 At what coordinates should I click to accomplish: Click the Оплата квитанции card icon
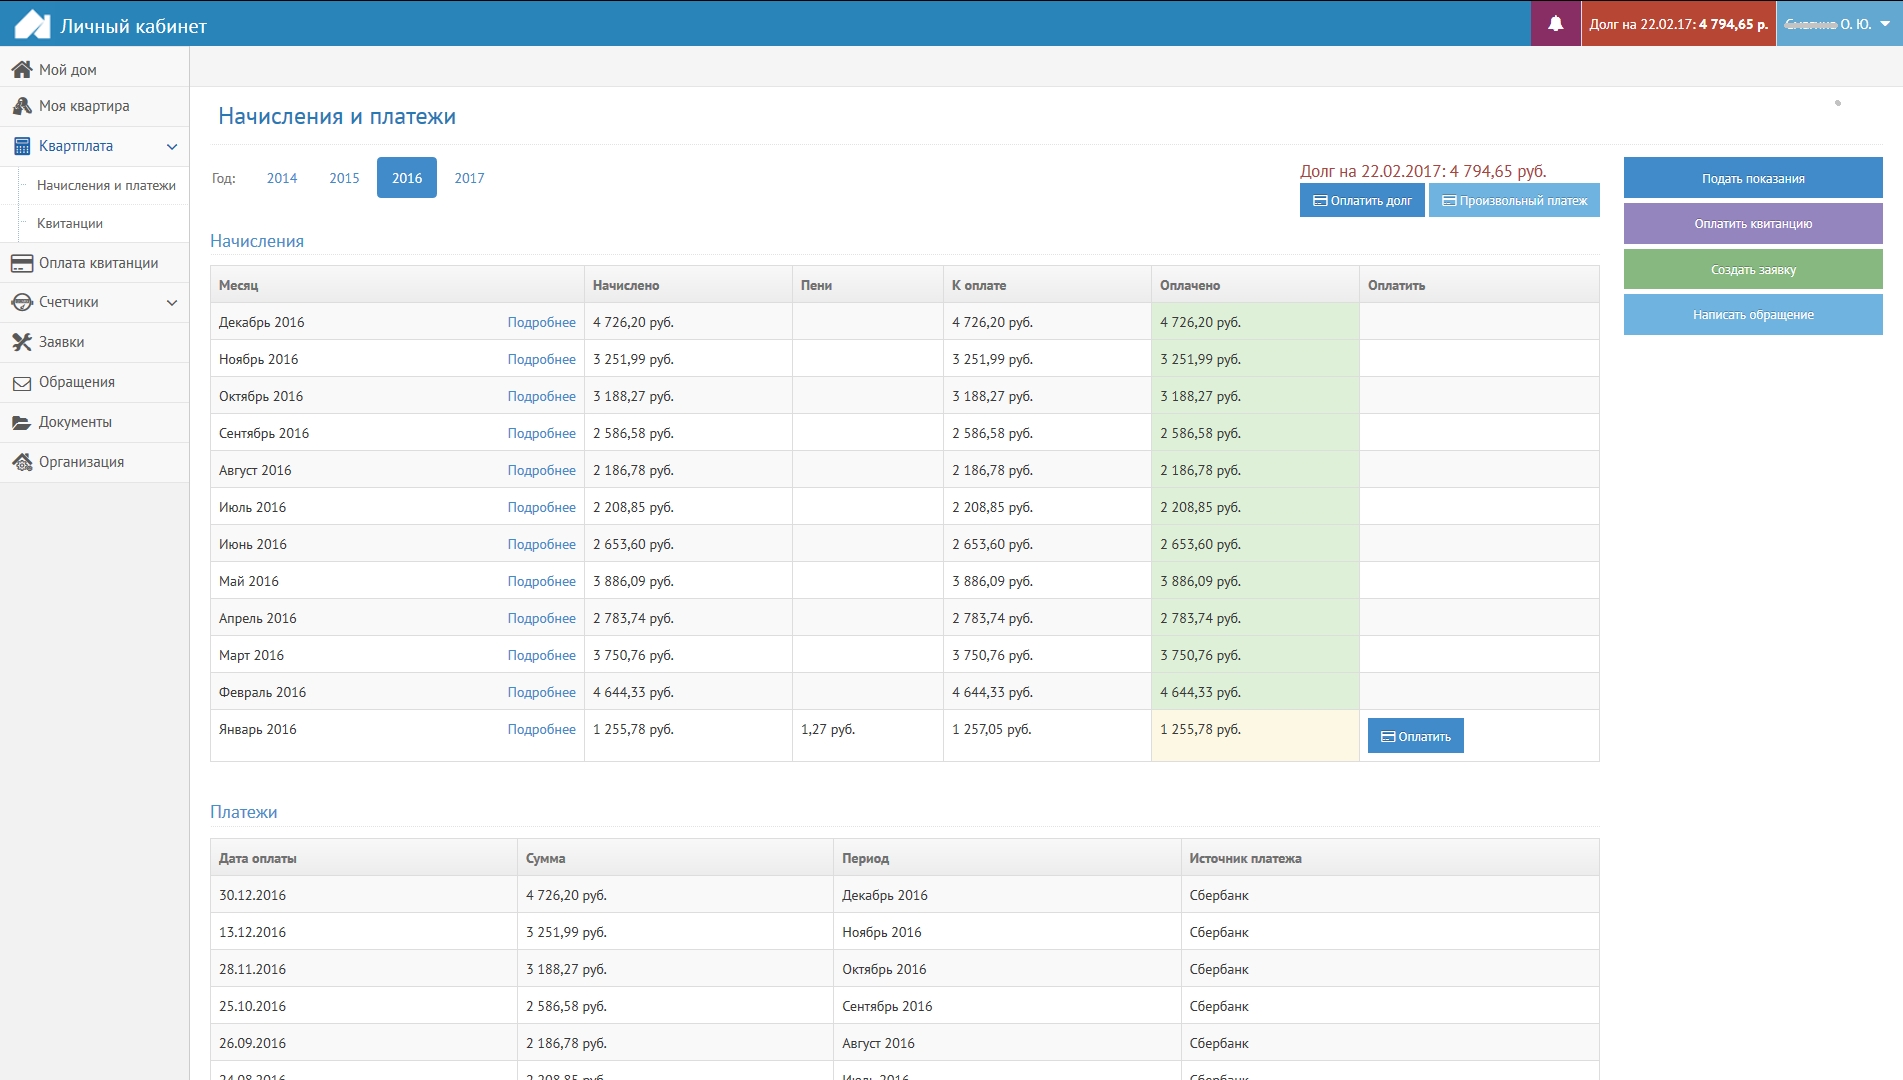22,263
